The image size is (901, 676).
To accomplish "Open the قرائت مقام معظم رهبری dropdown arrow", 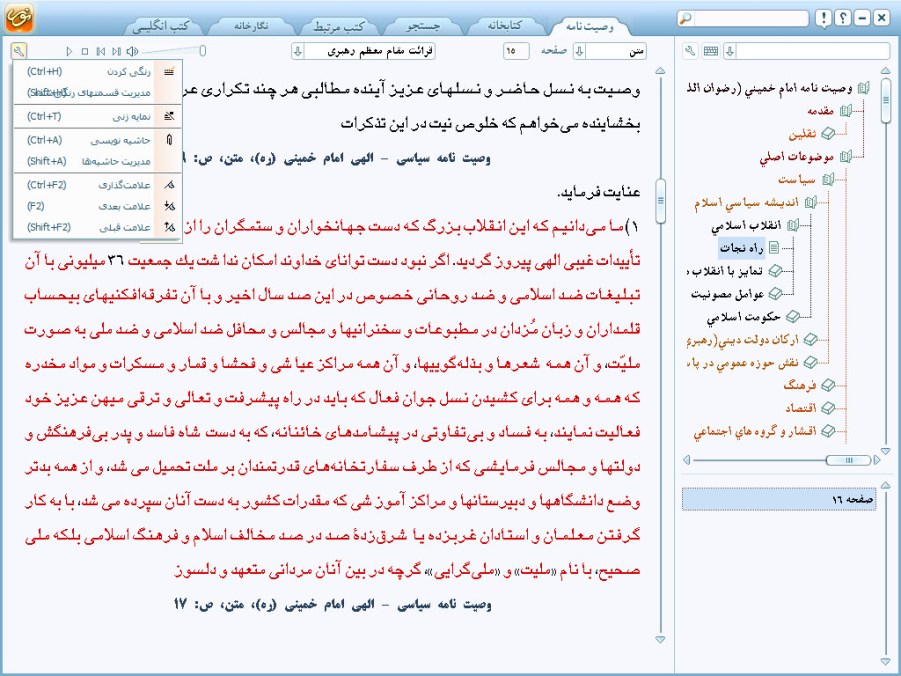I will 298,51.
